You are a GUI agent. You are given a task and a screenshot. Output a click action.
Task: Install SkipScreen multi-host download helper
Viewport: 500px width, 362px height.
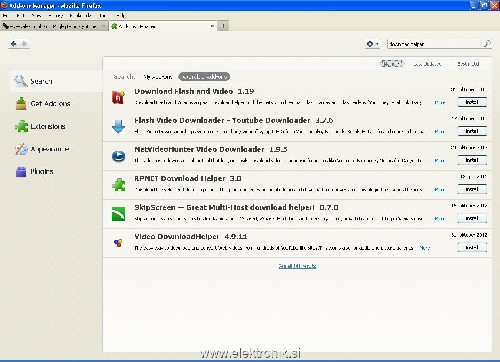click(472, 218)
